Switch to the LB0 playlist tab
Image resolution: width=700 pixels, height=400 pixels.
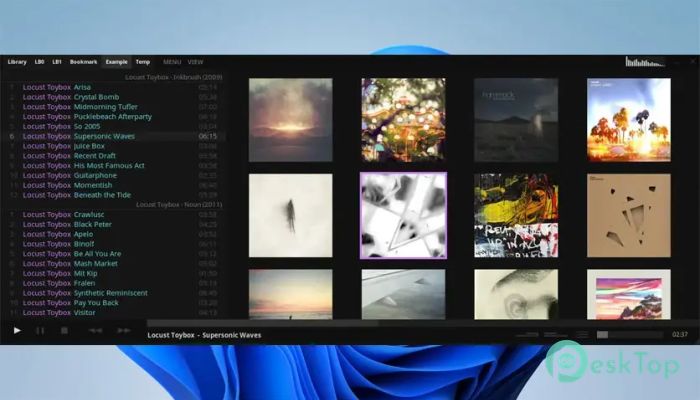click(39, 62)
